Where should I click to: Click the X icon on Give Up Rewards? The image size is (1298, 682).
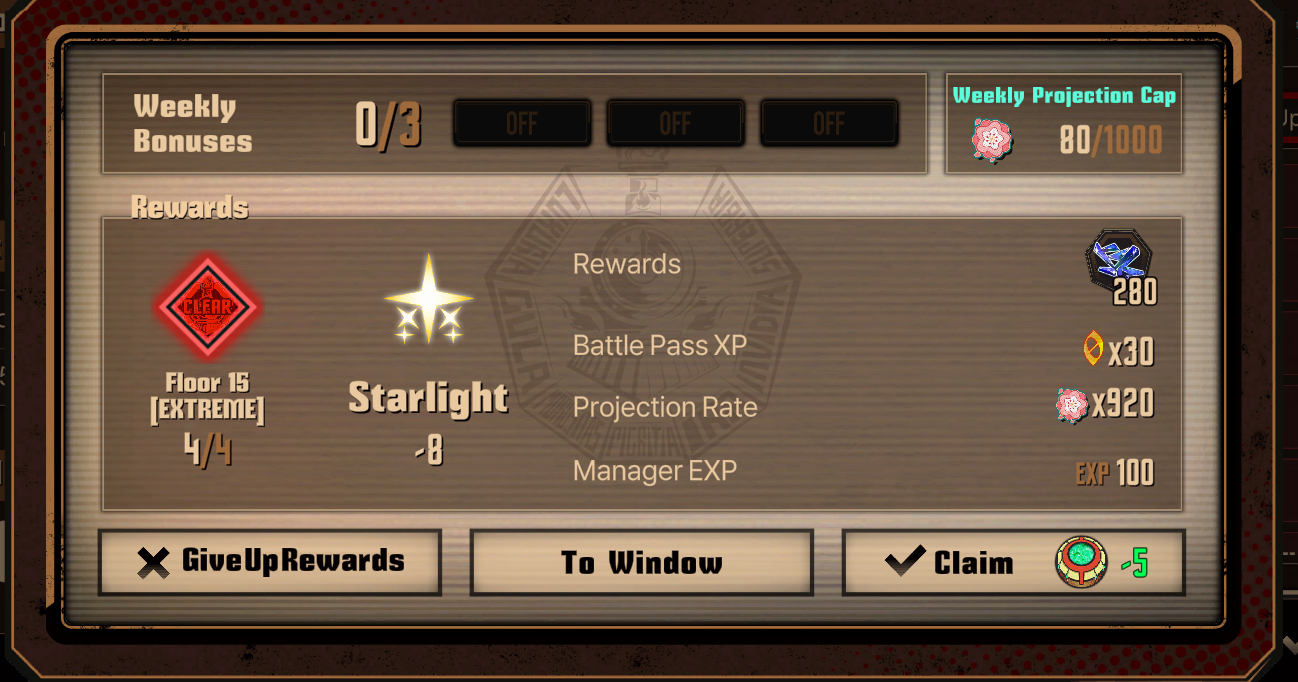click(x=154, y=562)
